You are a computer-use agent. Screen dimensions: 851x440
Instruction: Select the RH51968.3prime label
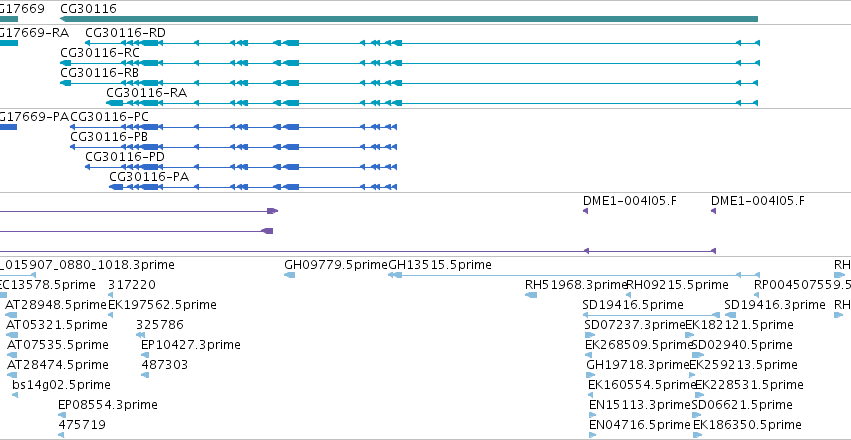pos(576,285)
